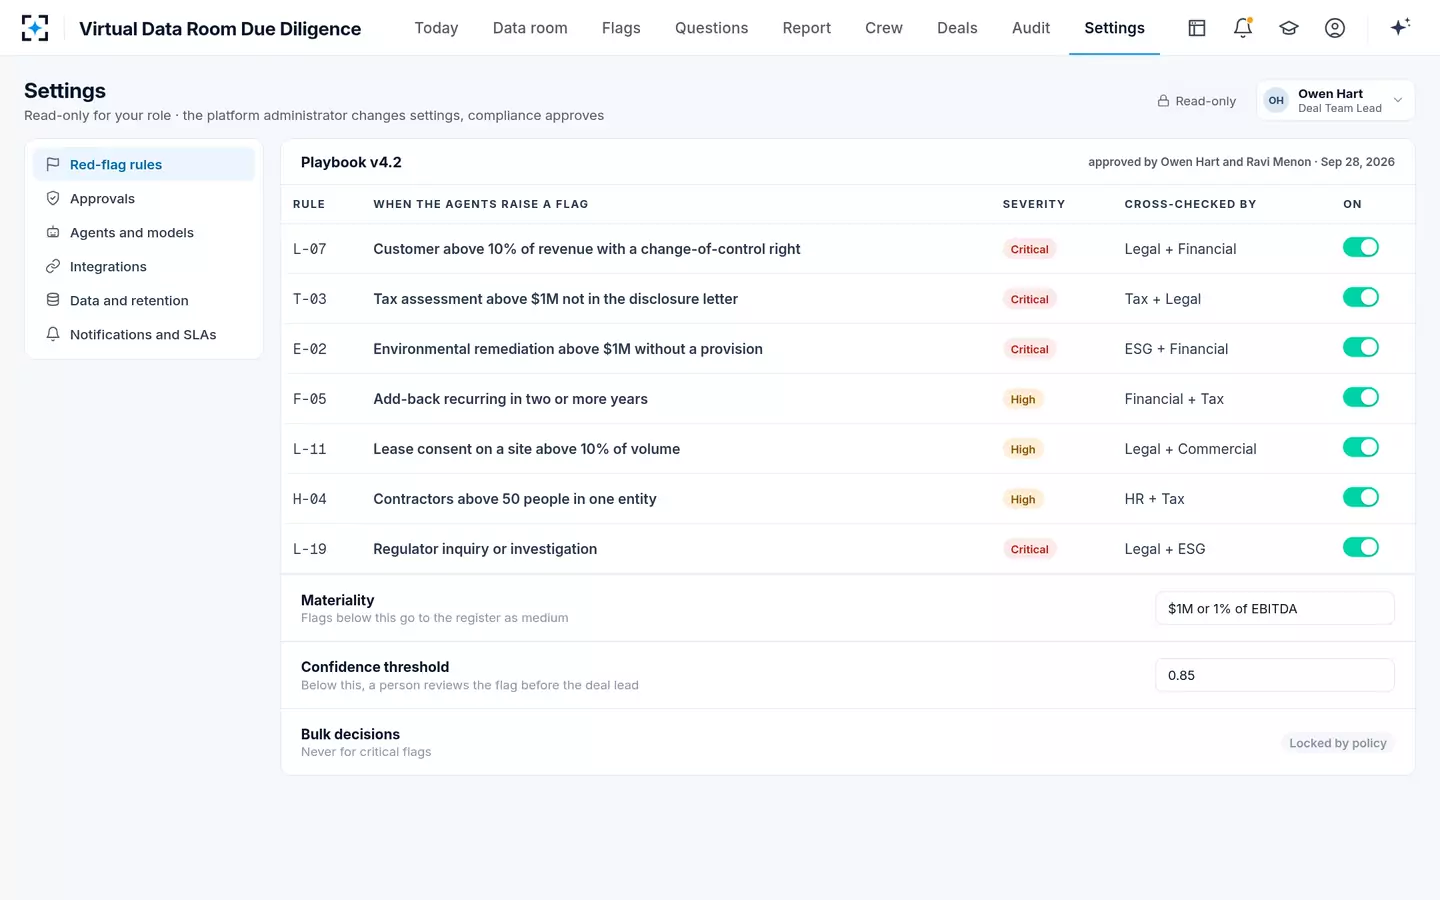This screenshot has width=1440, height=900.
Task: Click the 'Playbook v4.2' heading
Action: pos(351,162)
